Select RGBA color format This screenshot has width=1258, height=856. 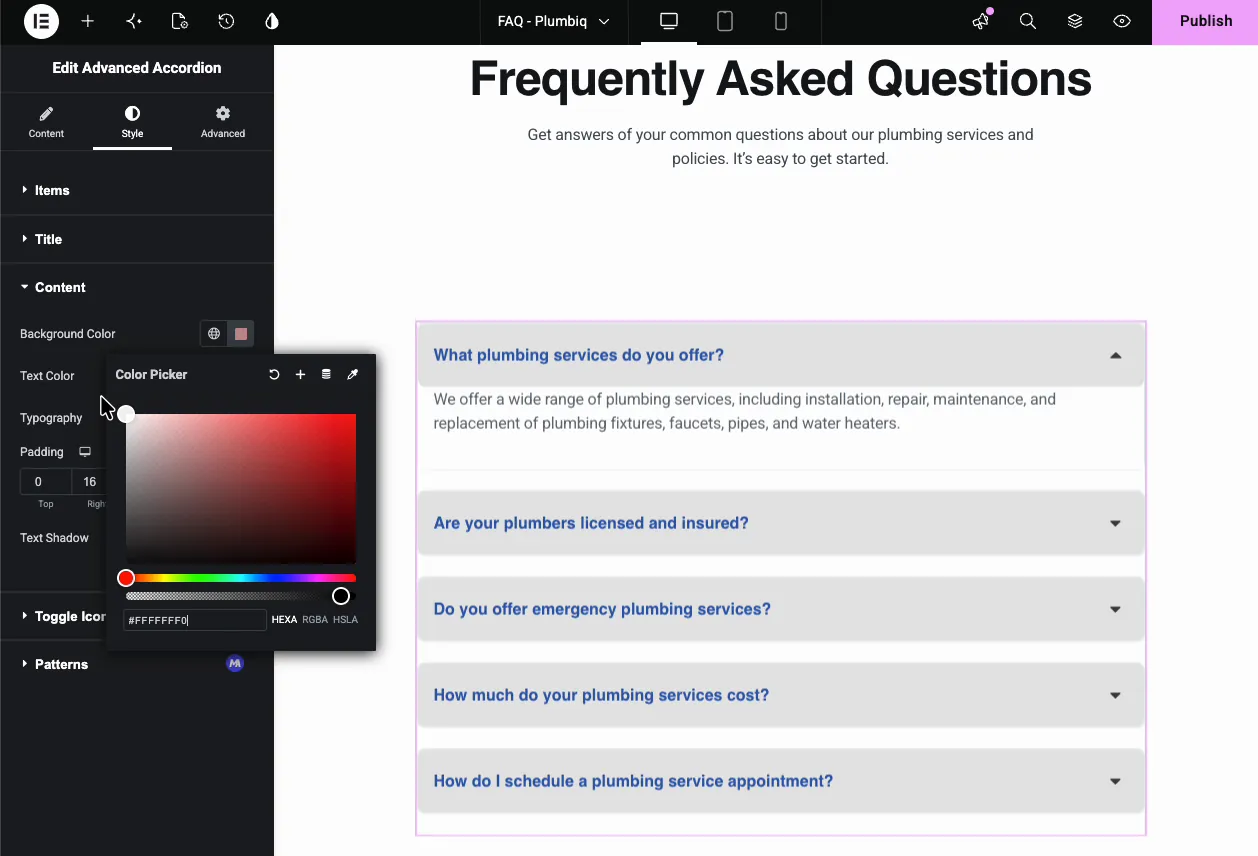tap(315, 620)
